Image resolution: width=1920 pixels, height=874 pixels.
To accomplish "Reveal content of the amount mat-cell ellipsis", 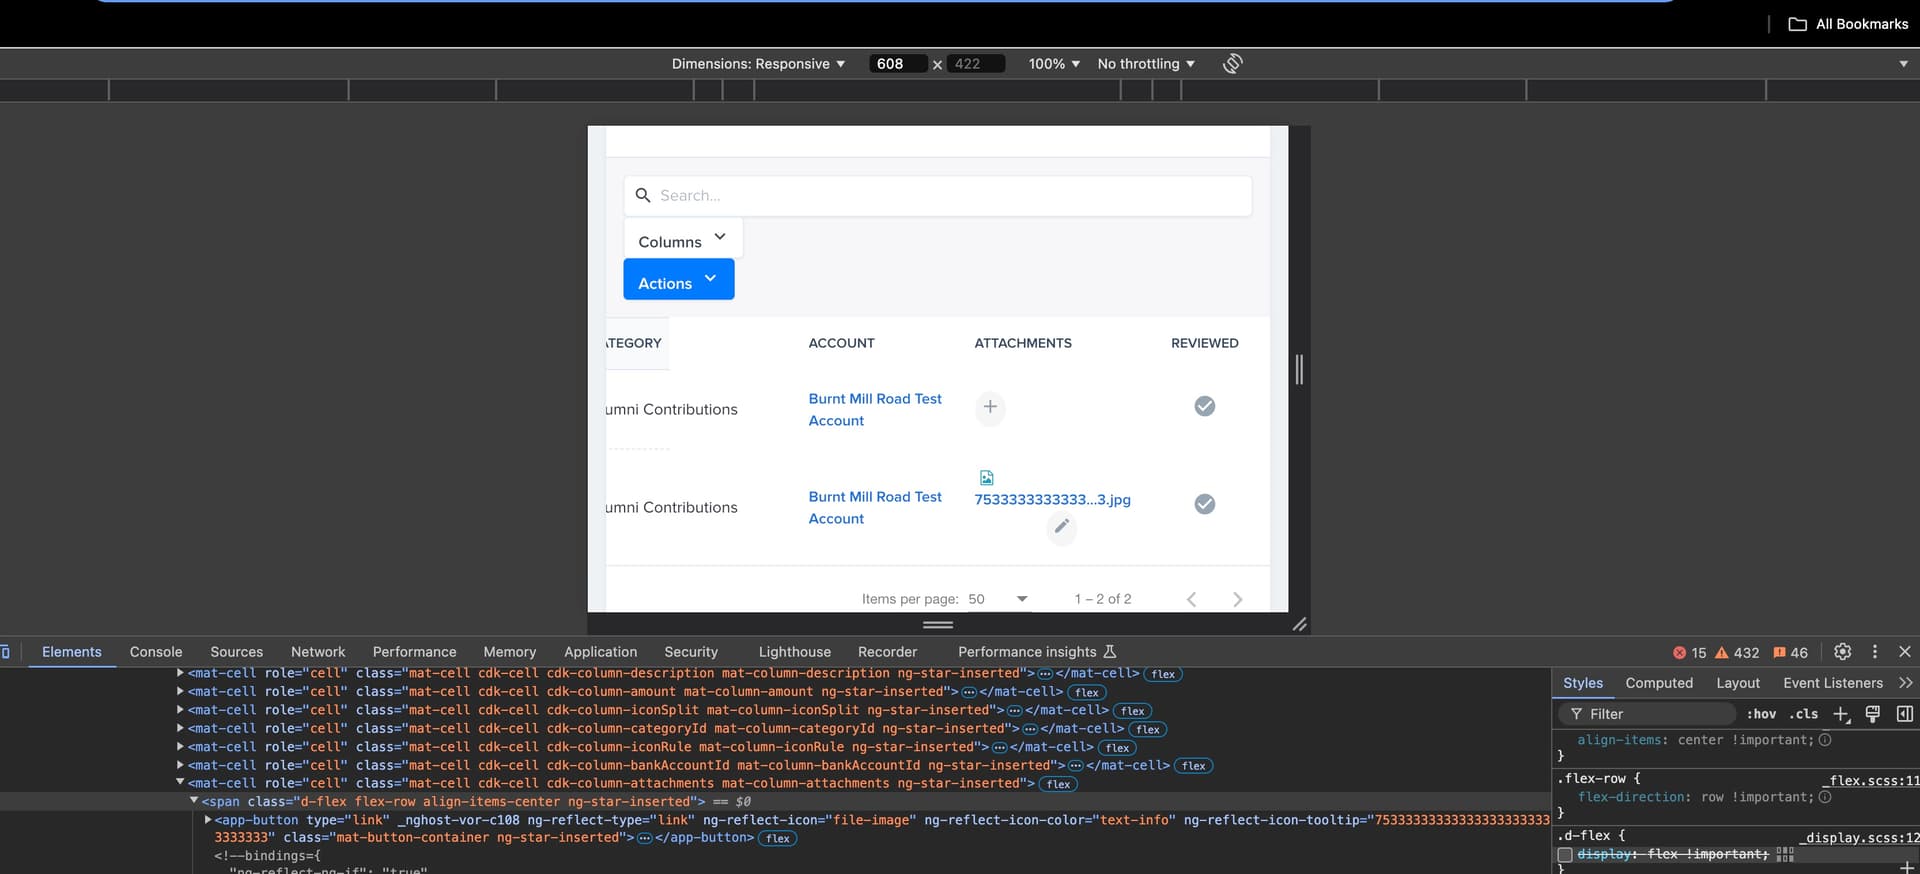I will click(x=969, y=692).
